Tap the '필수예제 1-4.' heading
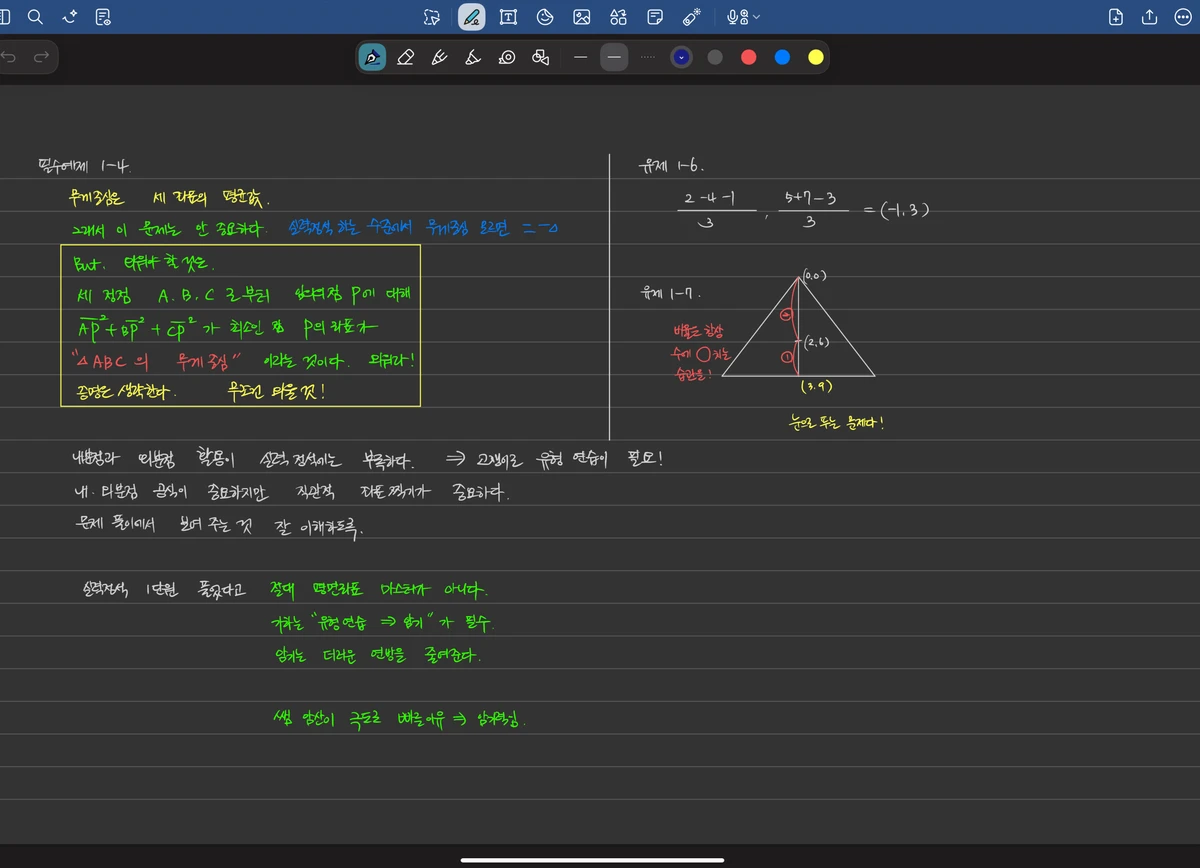This screenshot has height=868, width=1200. tap(85, 166)
